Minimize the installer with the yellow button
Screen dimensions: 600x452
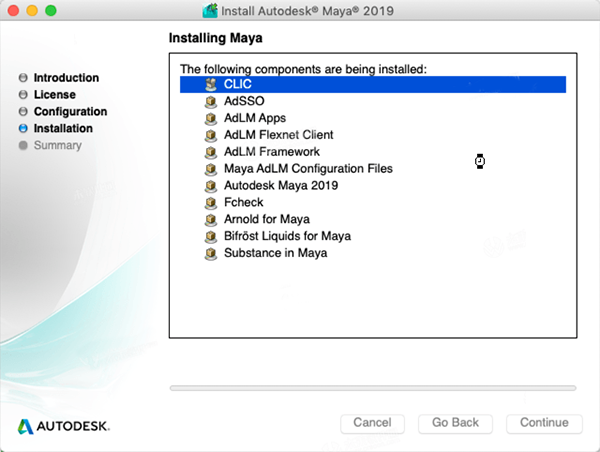pyautogui.click(x=32, y=11)
